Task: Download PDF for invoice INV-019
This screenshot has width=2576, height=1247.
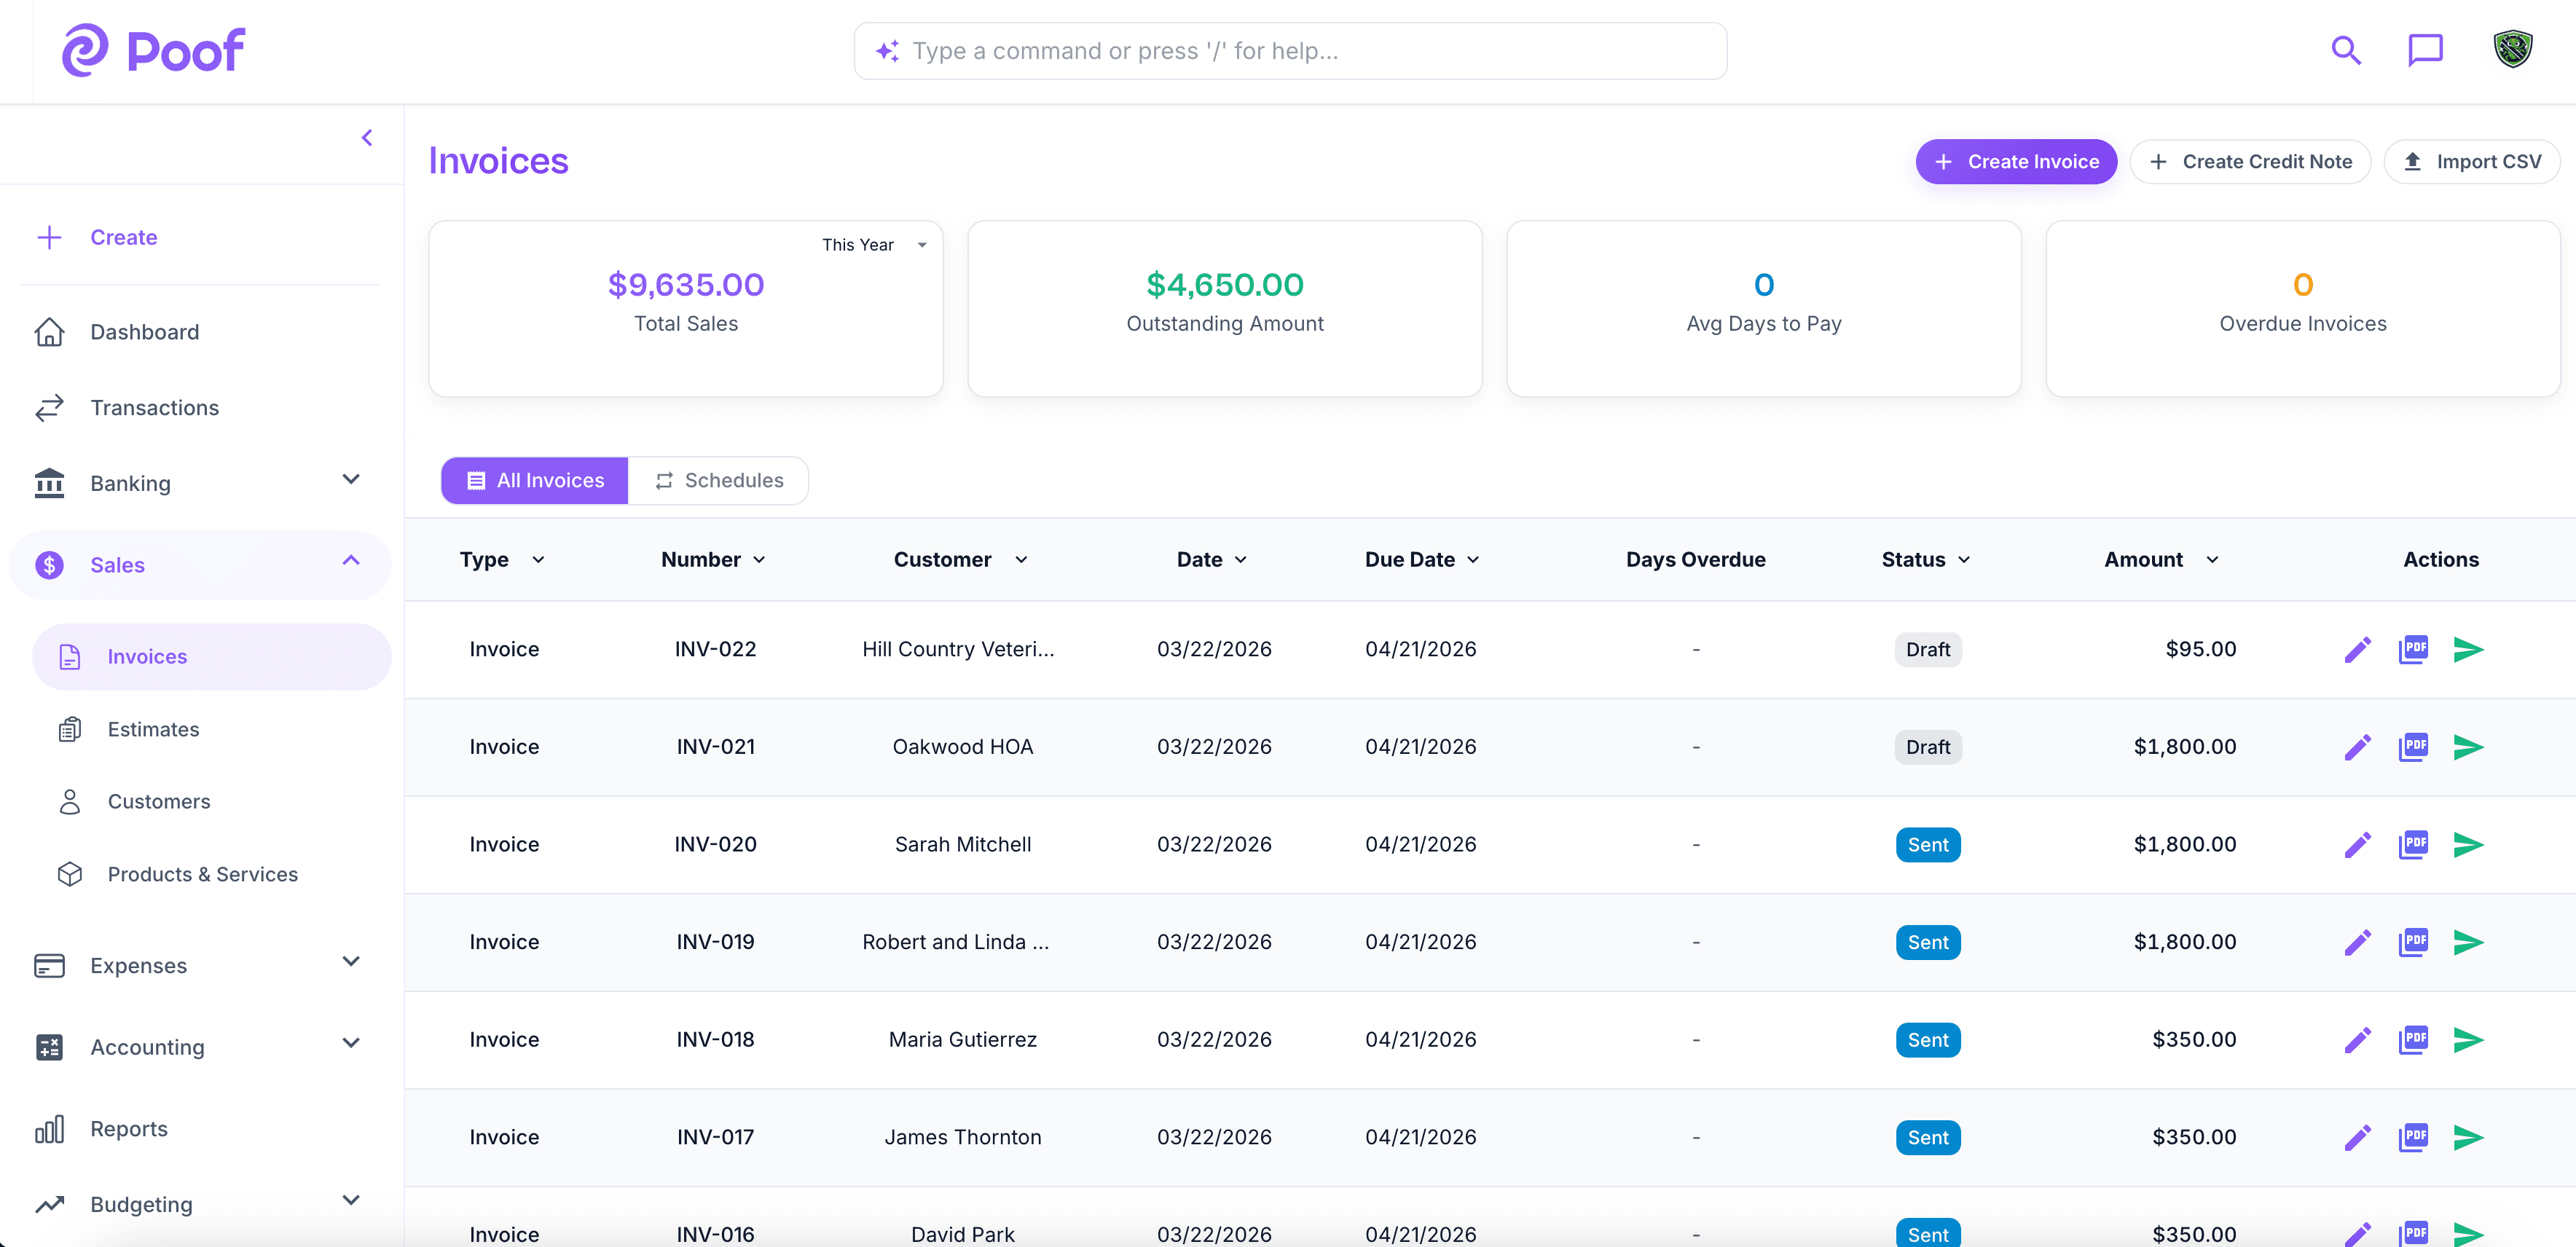Action: pos(2414,942)
